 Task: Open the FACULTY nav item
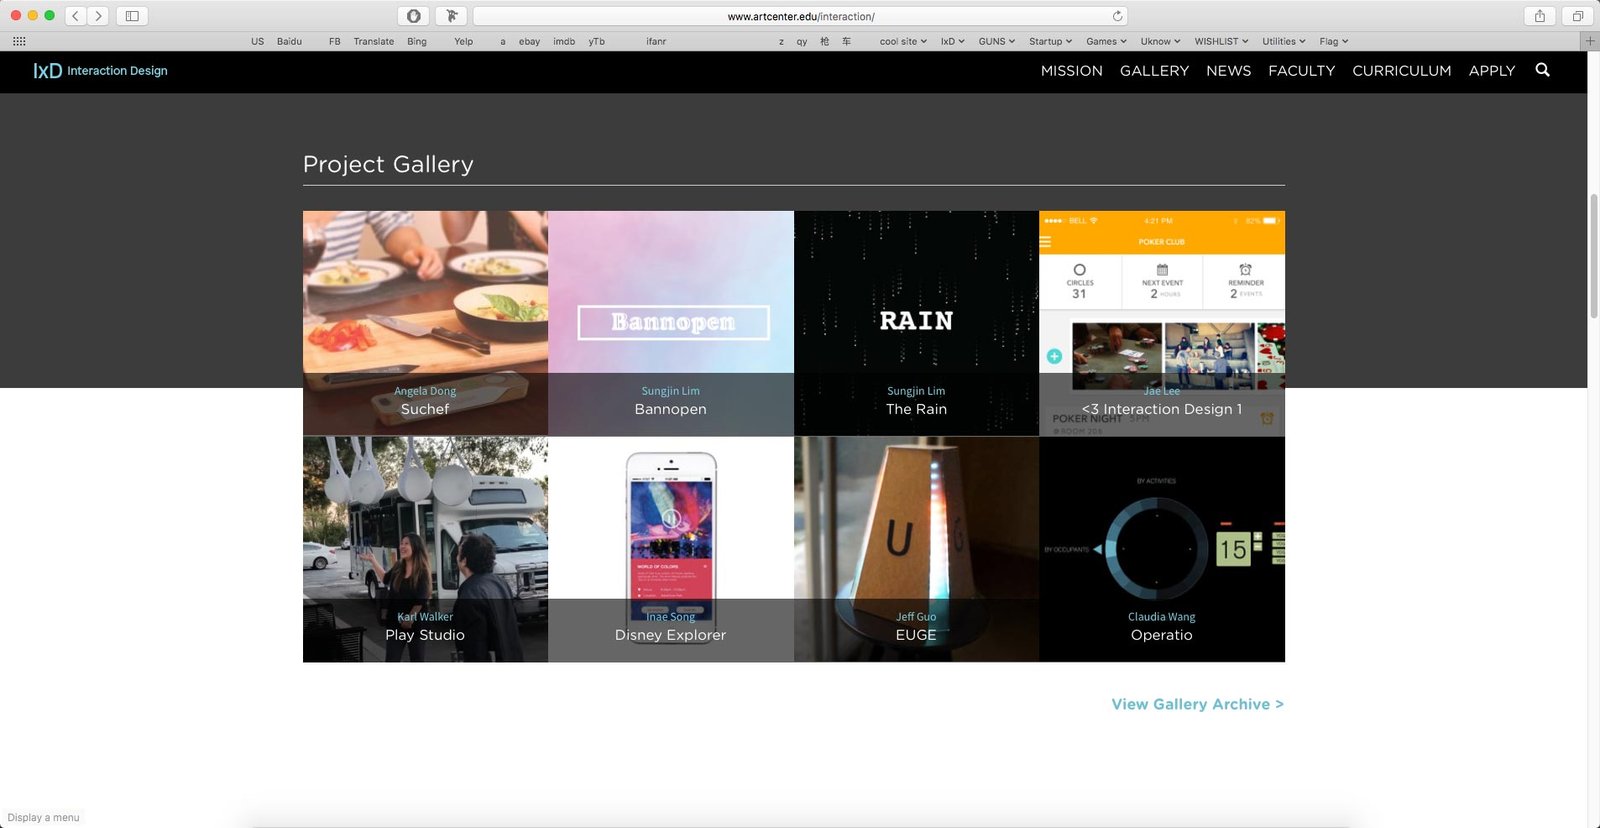pos(1301,71)
